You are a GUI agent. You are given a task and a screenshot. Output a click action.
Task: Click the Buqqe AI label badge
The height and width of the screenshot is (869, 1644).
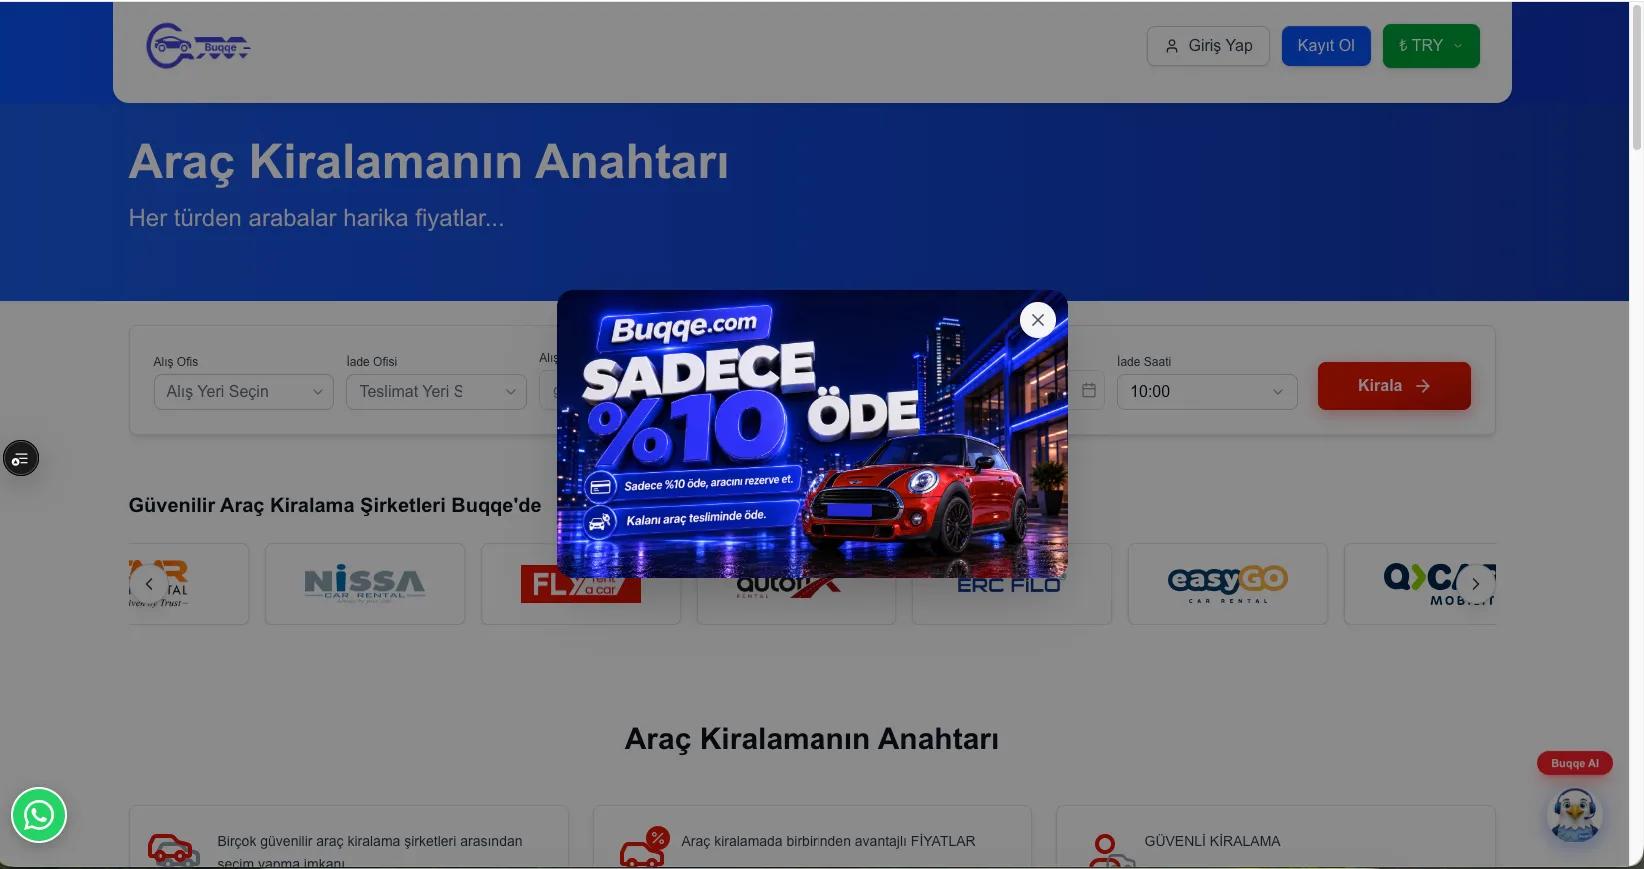pyautogui.click(x=1575, y=763)
